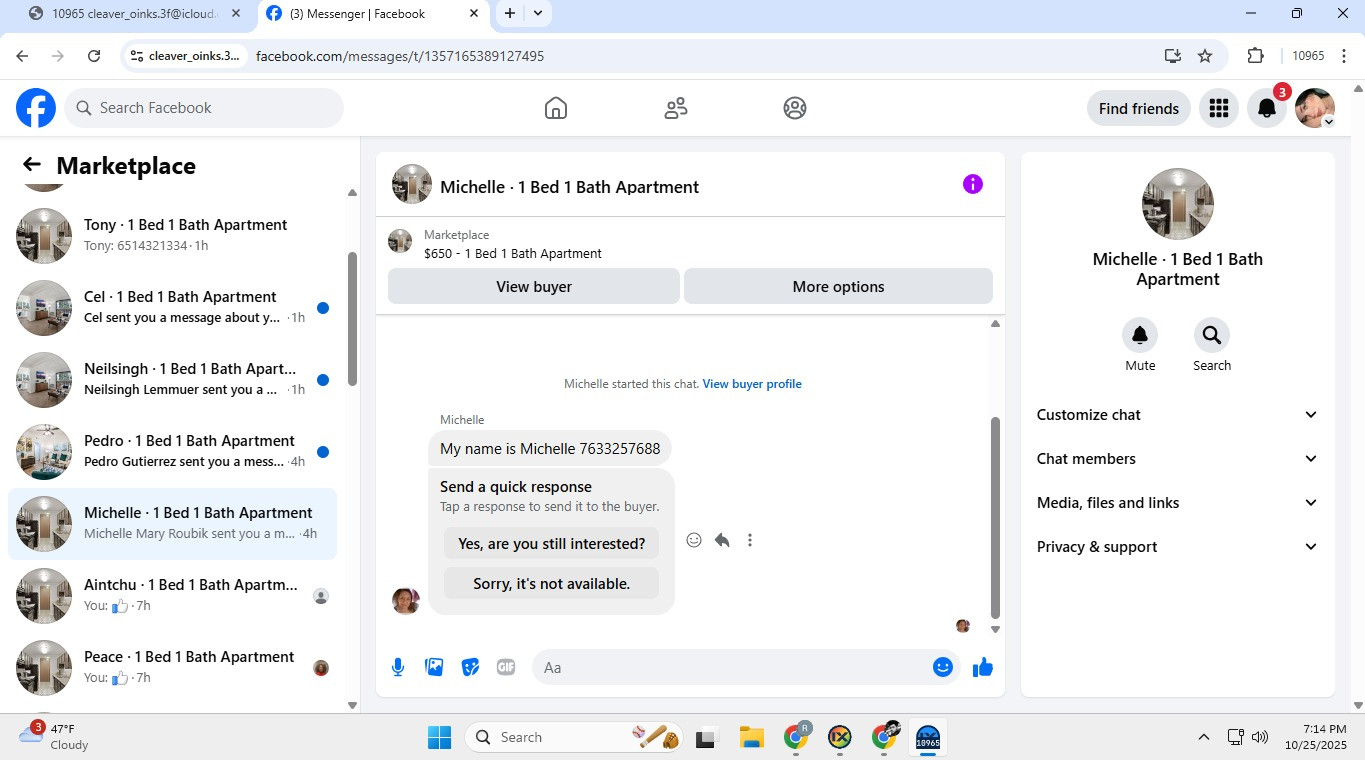Attach a file using the photo icon
1365x760 pixels.
coord(434,667)
